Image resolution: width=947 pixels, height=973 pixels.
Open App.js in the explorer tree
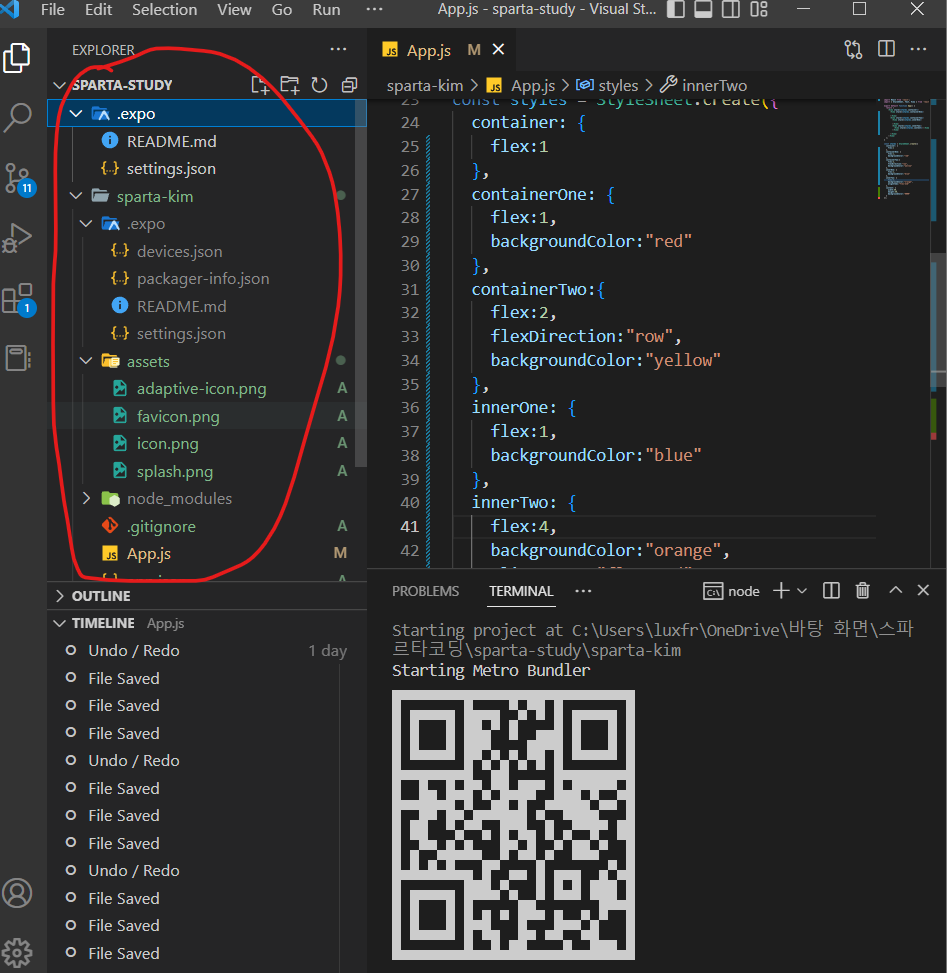(149, 554)
